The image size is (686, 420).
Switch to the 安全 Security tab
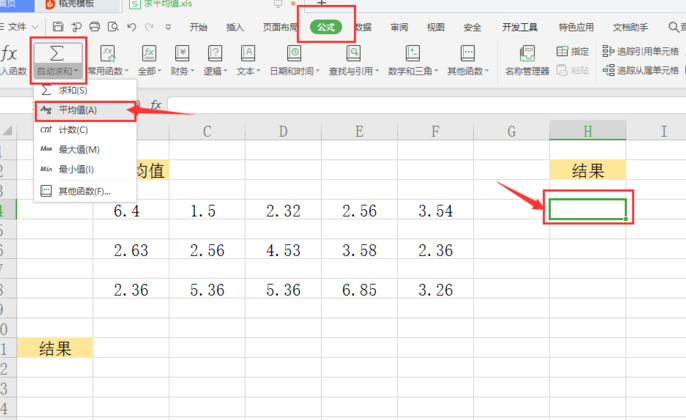pyautogui.click(x=472, y=27)
